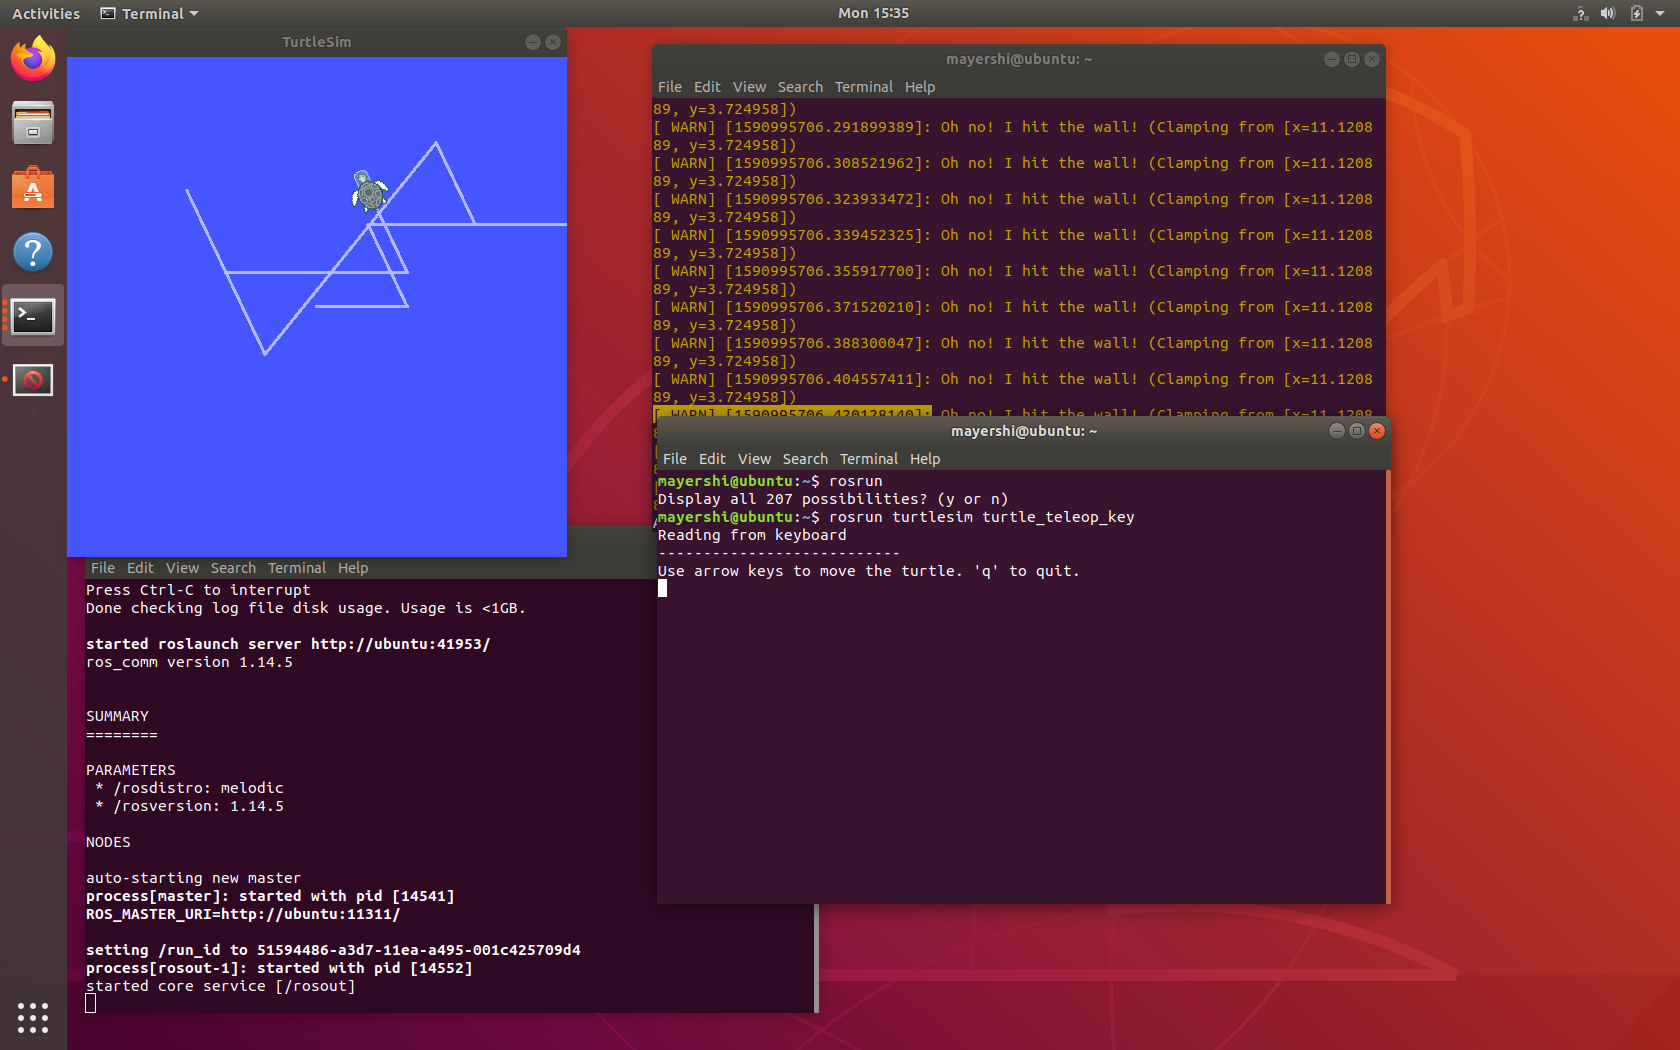Screen dimensions: 1680x1050
Task: Minimize the front teleop terminal window
Action: (1336, 430)
